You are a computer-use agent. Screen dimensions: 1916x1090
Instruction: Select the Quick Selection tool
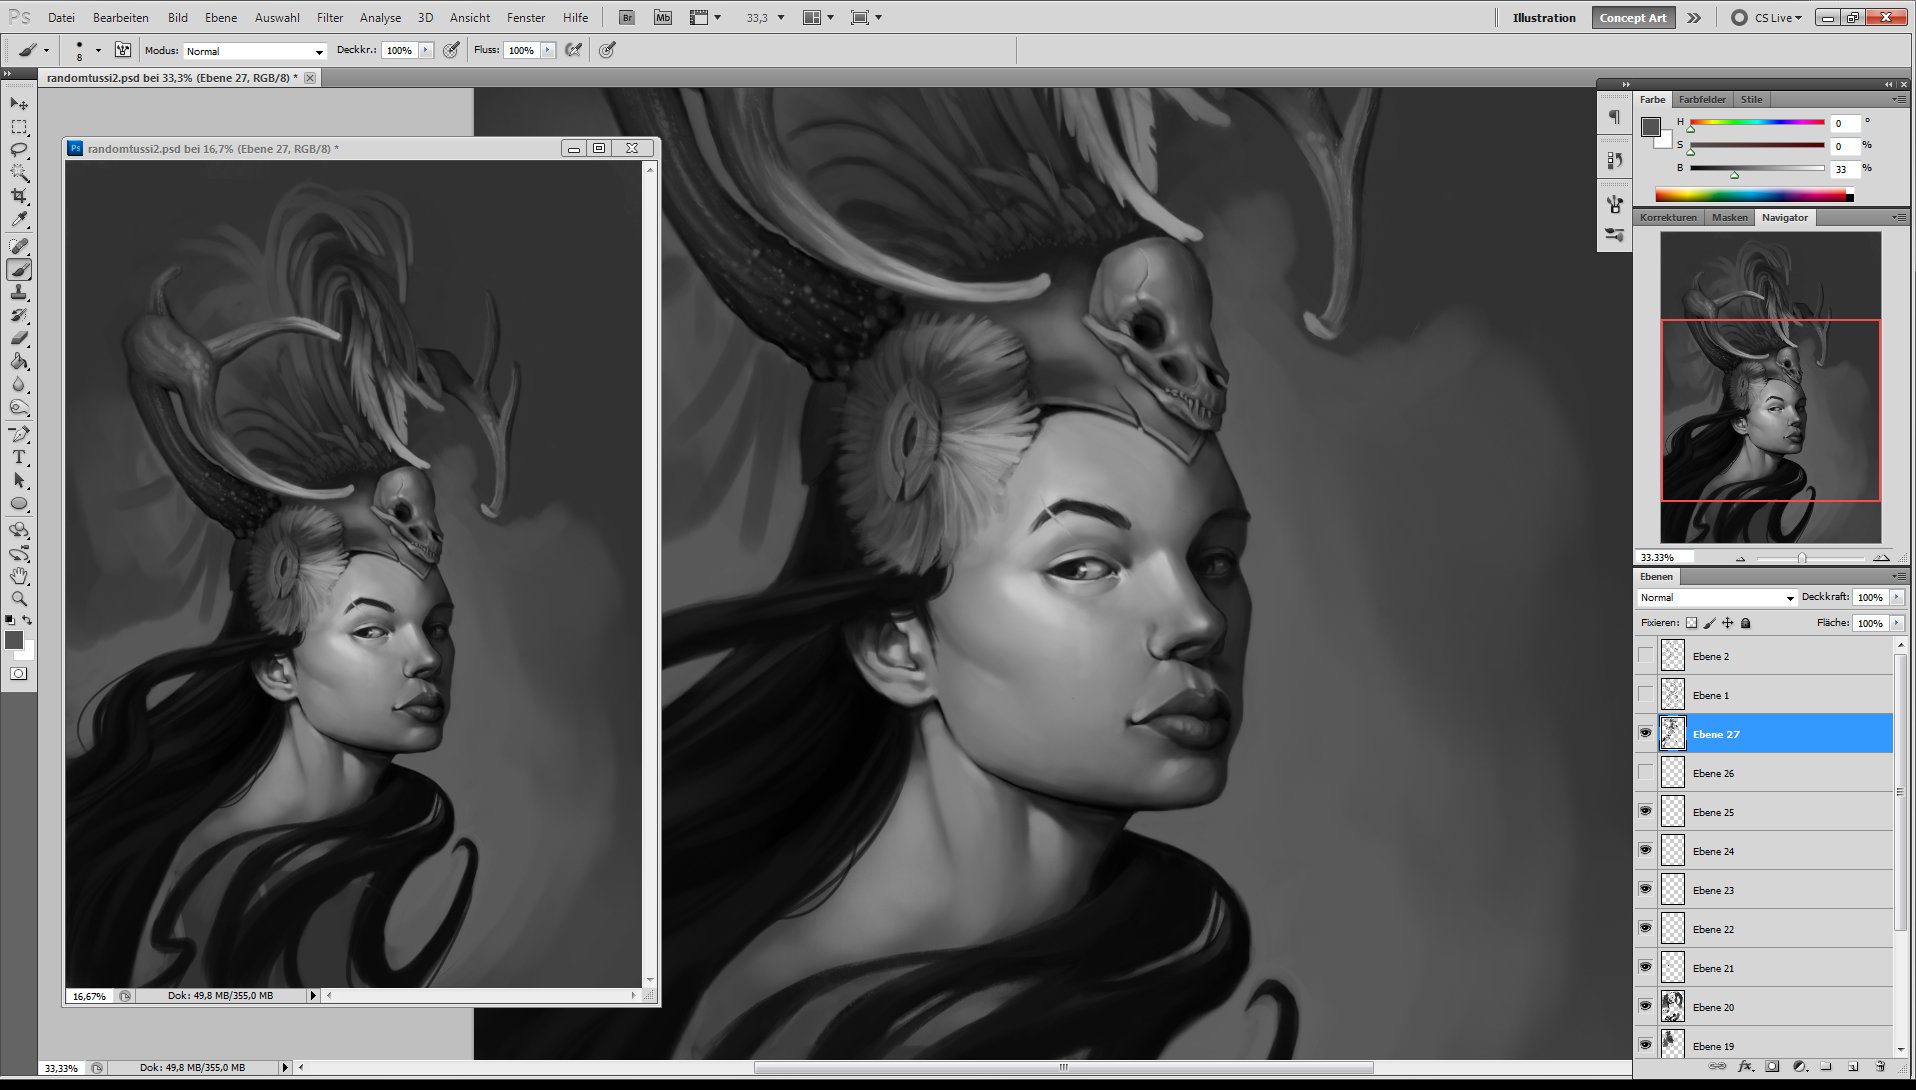19,173
